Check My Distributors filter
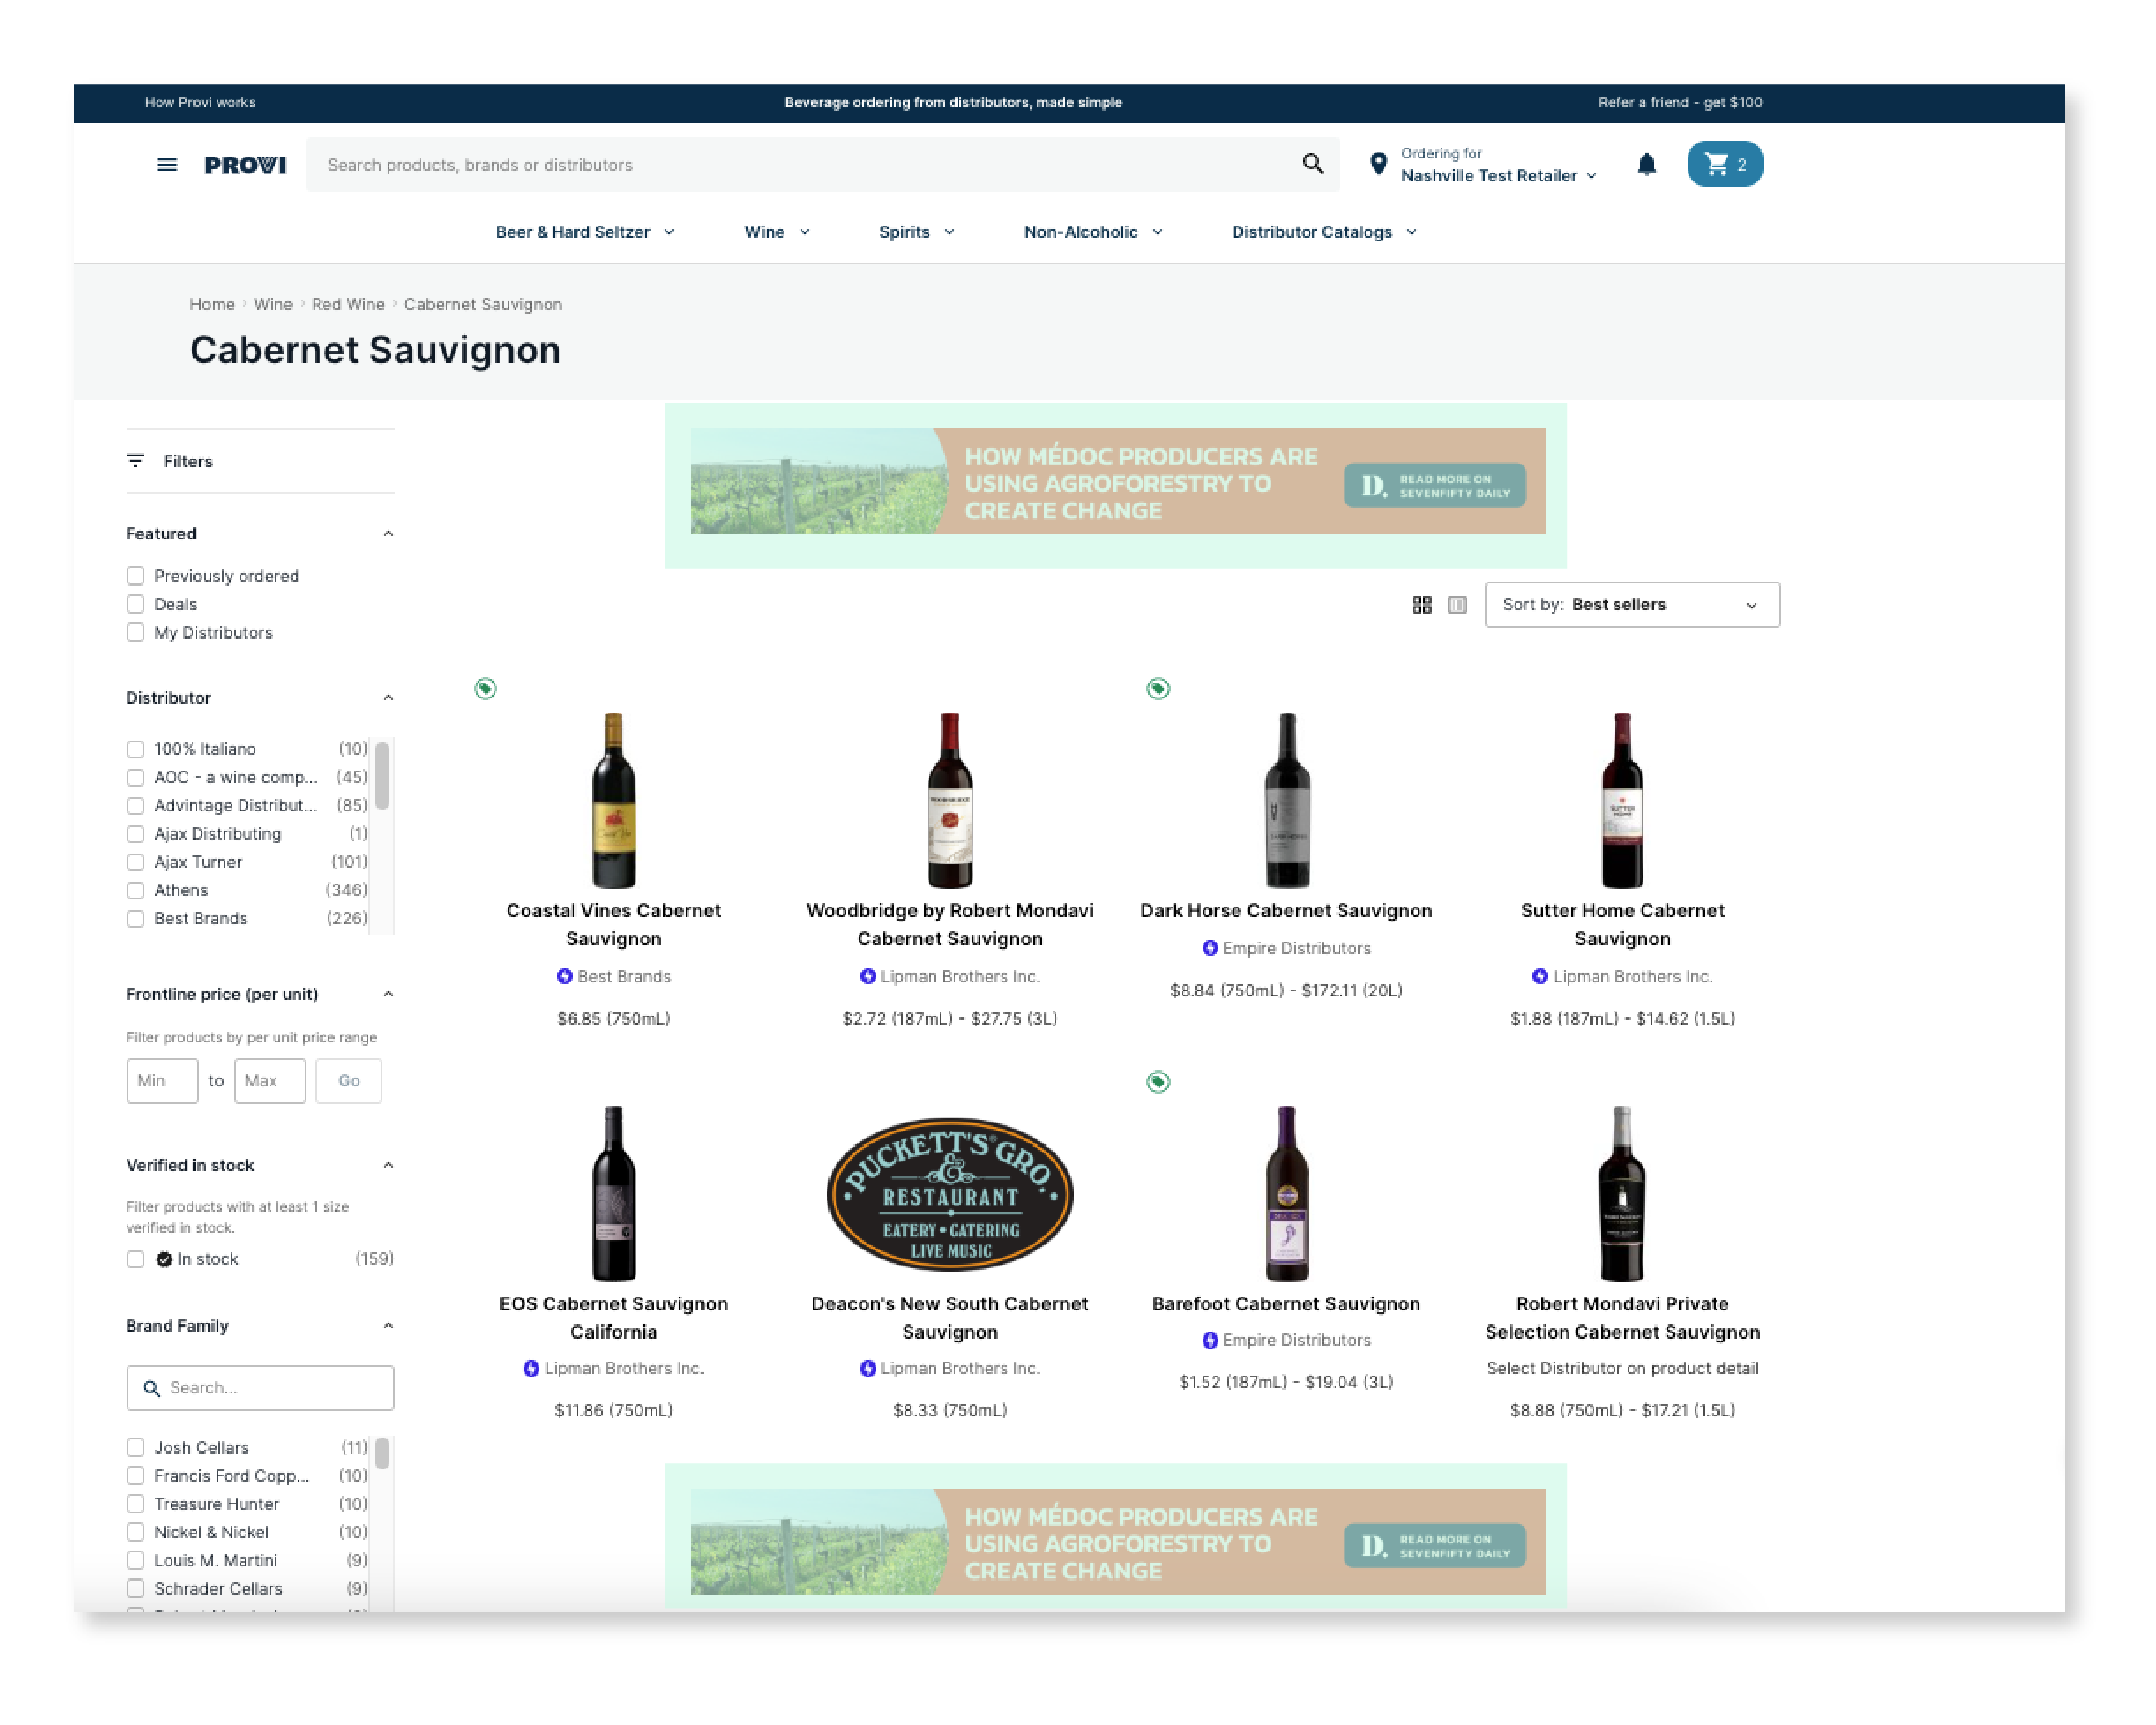 click(135, 633)
